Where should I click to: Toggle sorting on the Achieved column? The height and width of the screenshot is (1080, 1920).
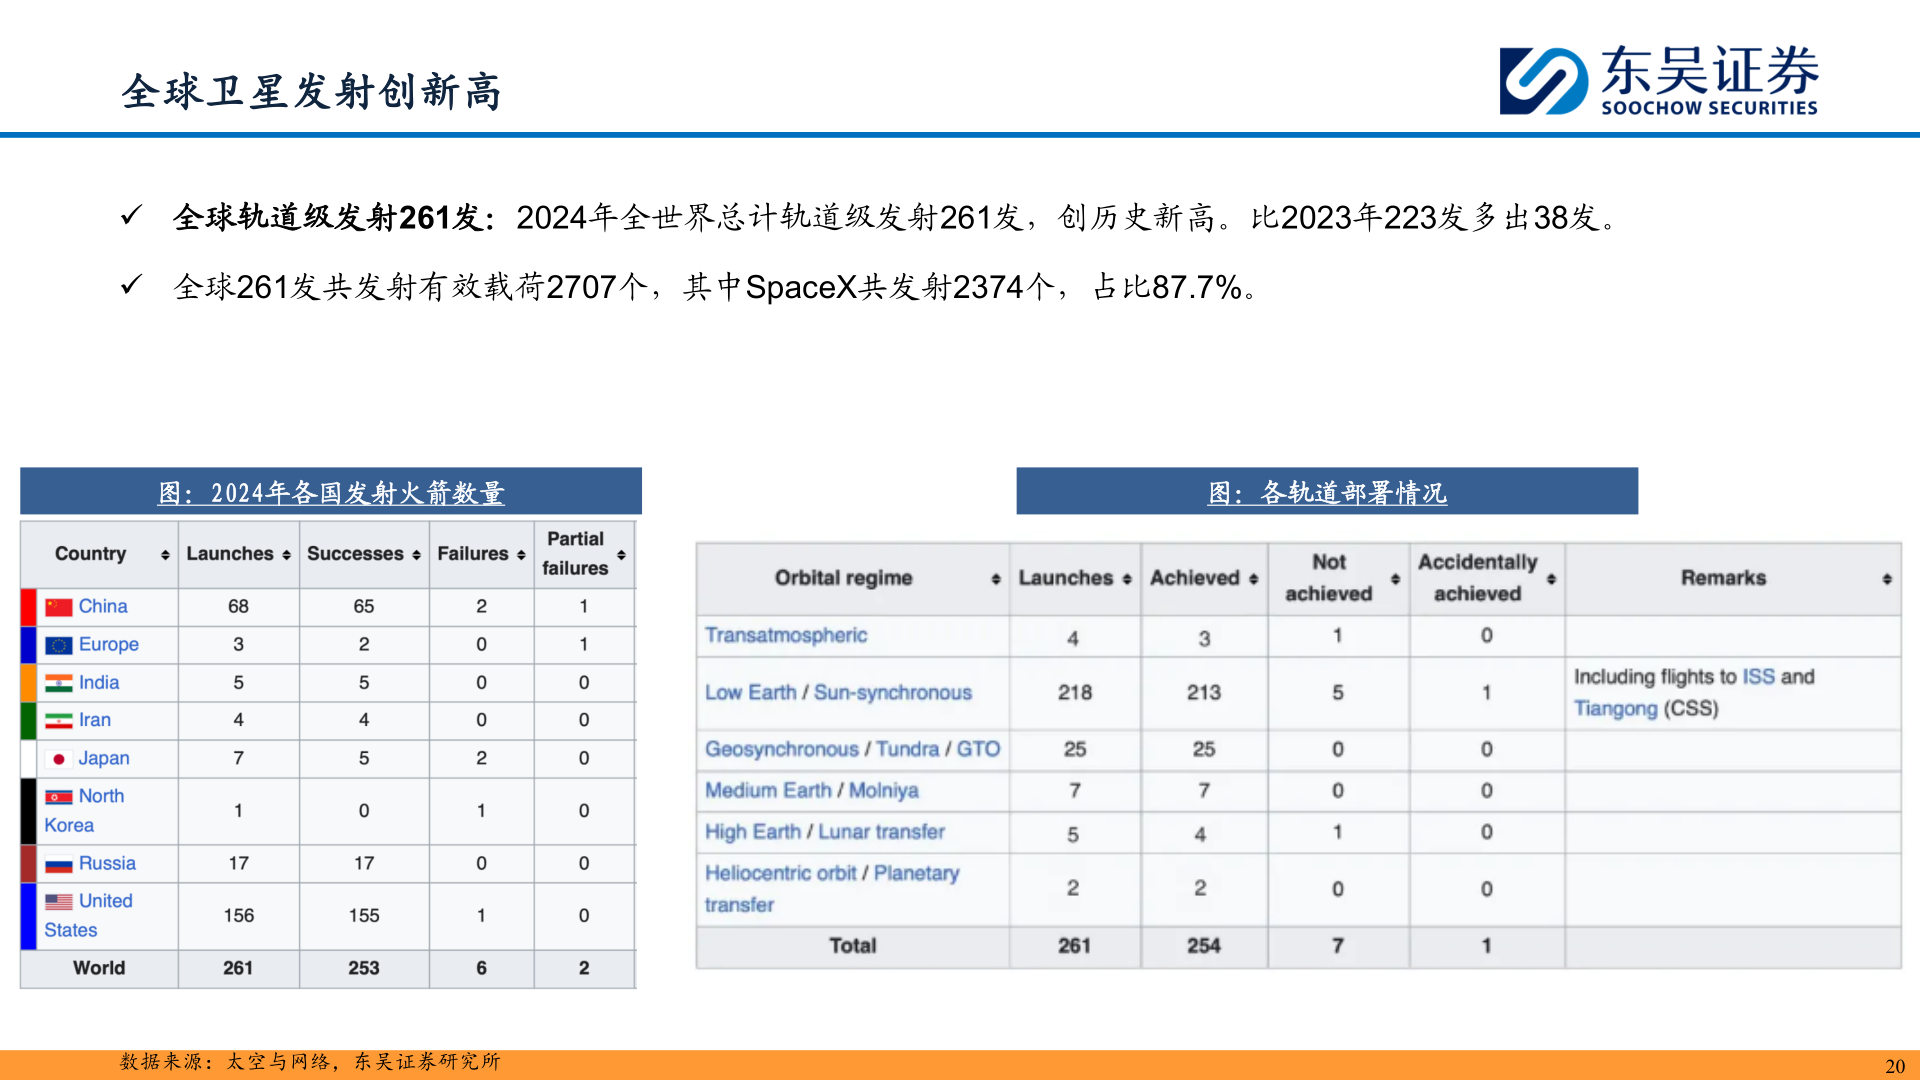pos(1254,578)
